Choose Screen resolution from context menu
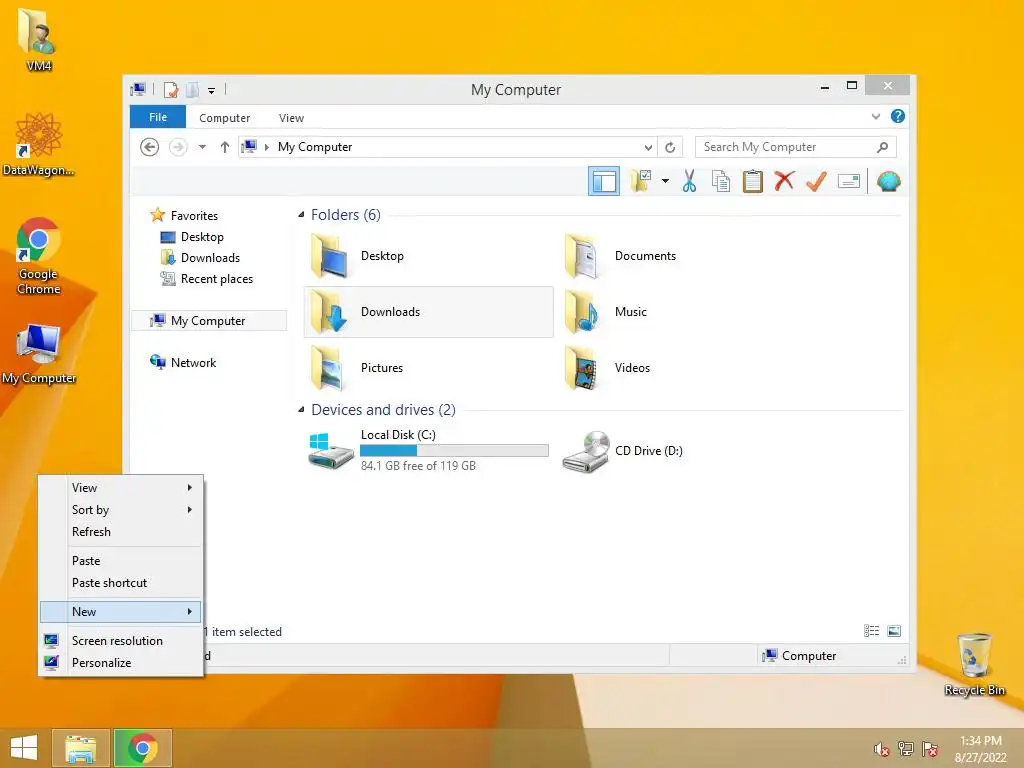The image size is (1024, 768). 120,641
